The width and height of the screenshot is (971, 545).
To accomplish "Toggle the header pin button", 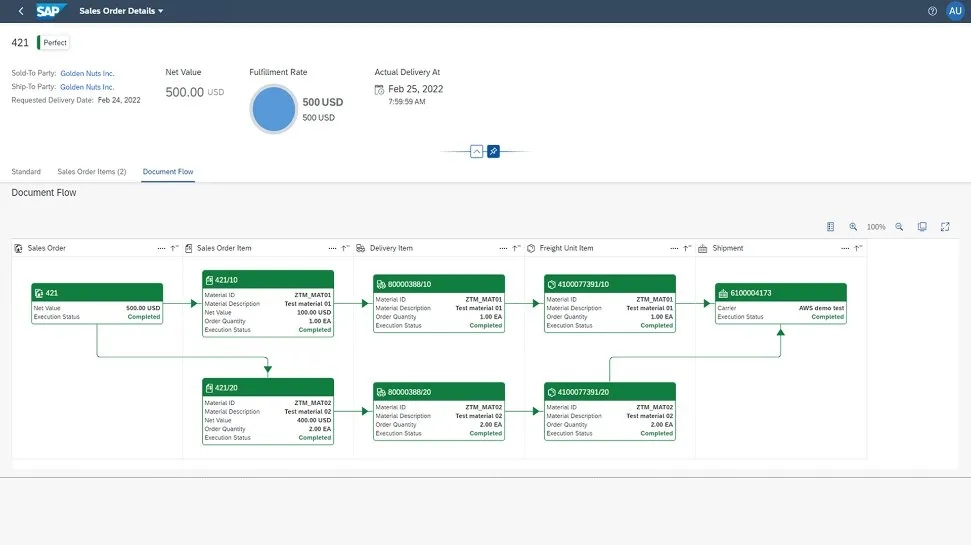I will point(493,152).
